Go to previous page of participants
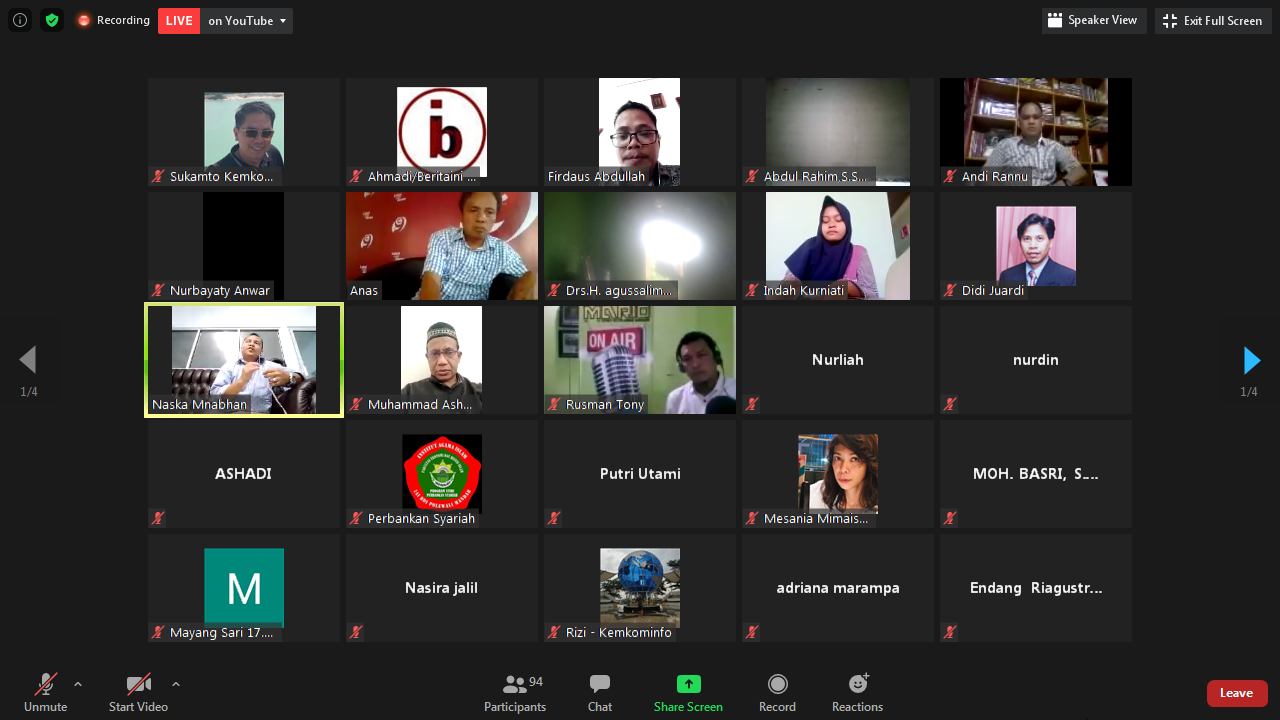The image size is (1280, 720). click(x=28, y=360)
